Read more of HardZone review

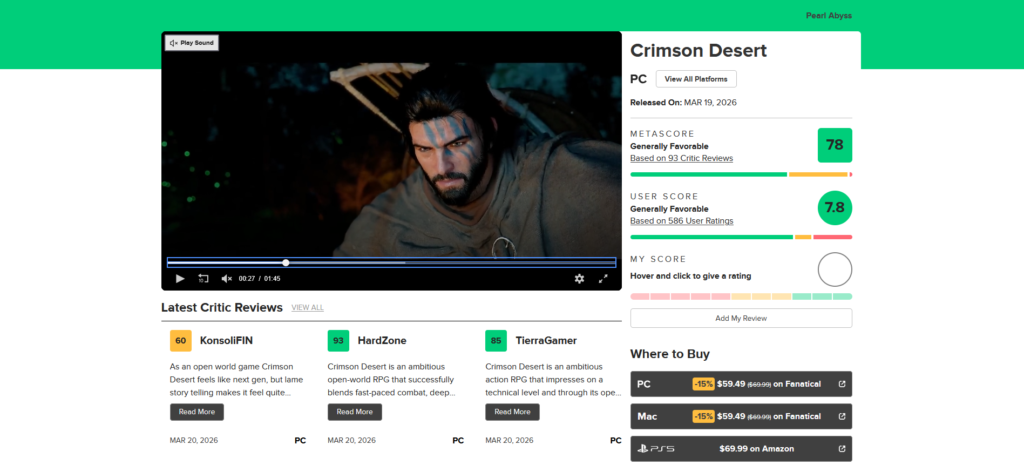(355, 412)
